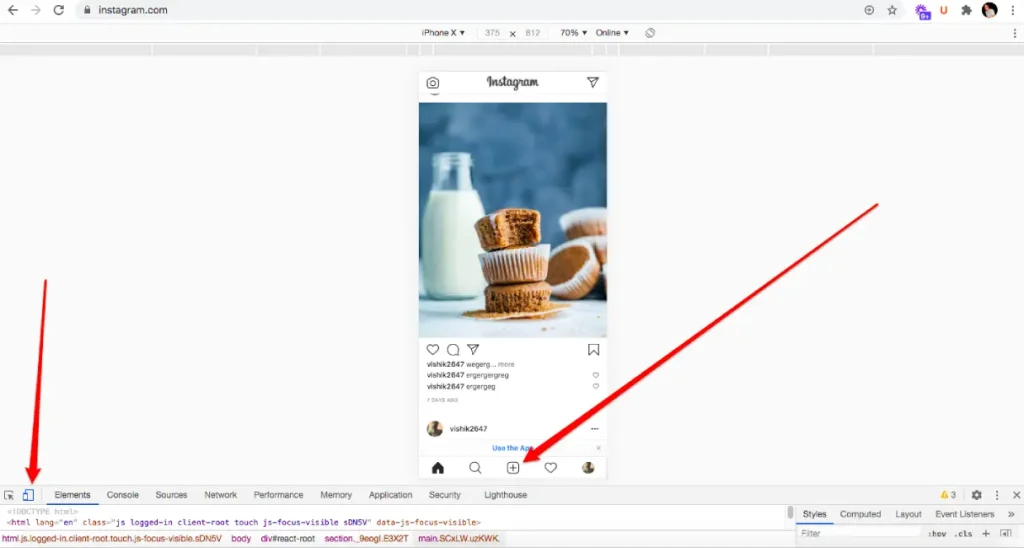Viewport: 1024px width, 548px height.
Task: Go to Instagram home feed icon
Action: [437, 468]
